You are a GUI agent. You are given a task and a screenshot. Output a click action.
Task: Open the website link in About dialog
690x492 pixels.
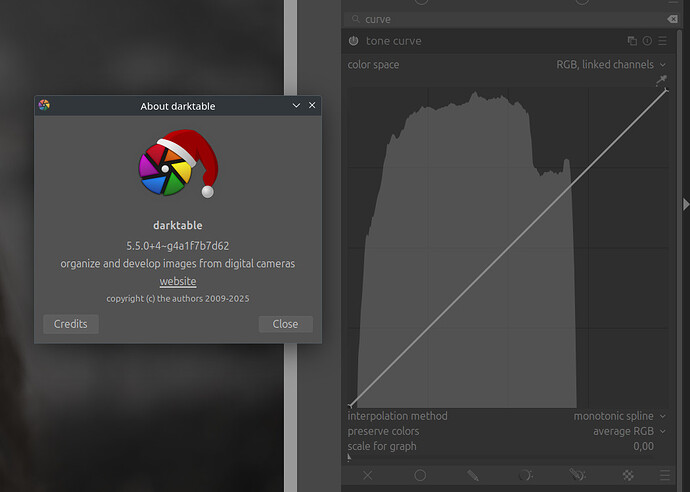[x=178, y=281]
